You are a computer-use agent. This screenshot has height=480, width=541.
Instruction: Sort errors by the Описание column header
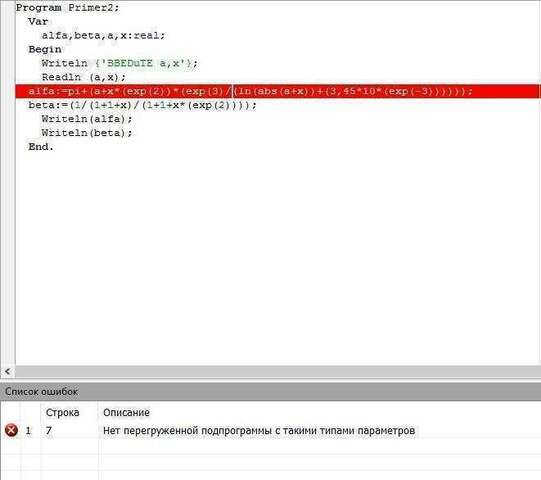(x=126, y=412)
